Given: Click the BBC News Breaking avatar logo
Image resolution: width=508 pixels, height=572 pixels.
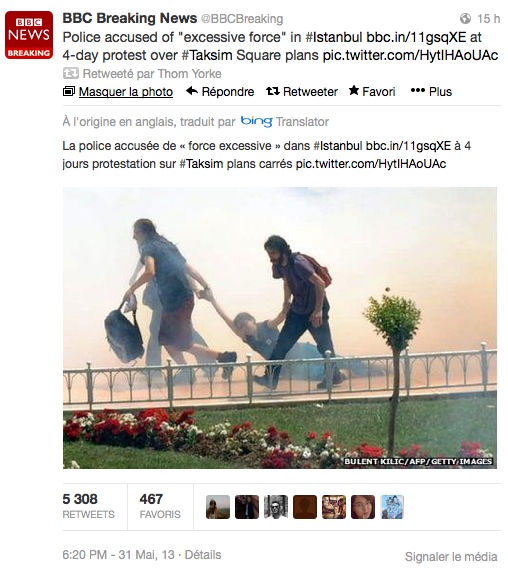Looking at the screenshot, I should coord(29,35).
